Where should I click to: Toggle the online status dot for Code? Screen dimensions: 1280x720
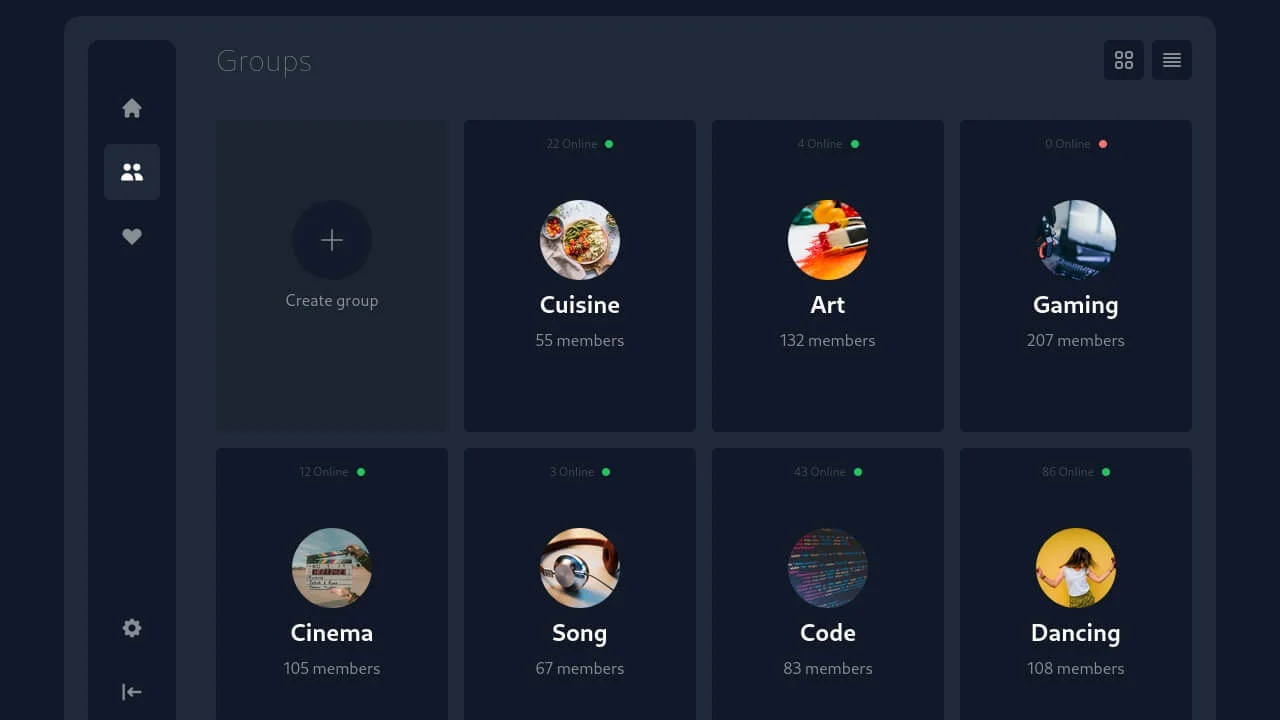point(856,472)
